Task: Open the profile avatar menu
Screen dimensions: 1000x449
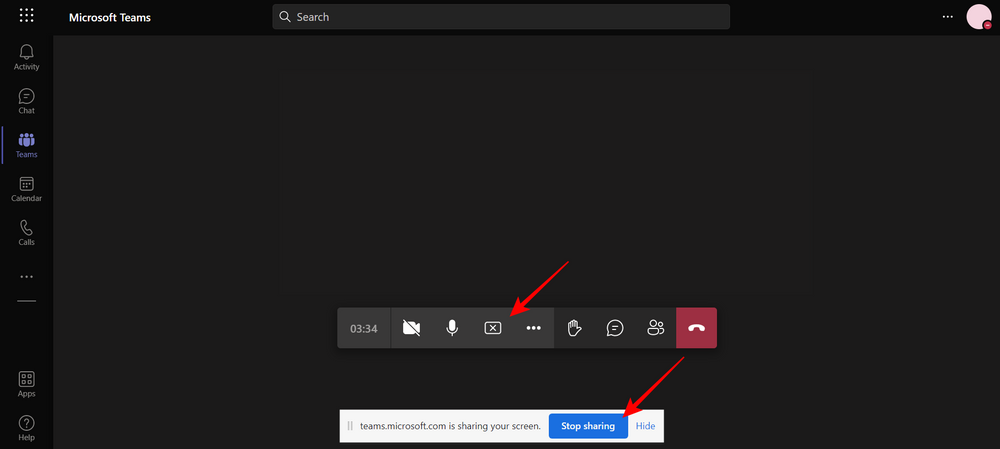Action: 978,17
